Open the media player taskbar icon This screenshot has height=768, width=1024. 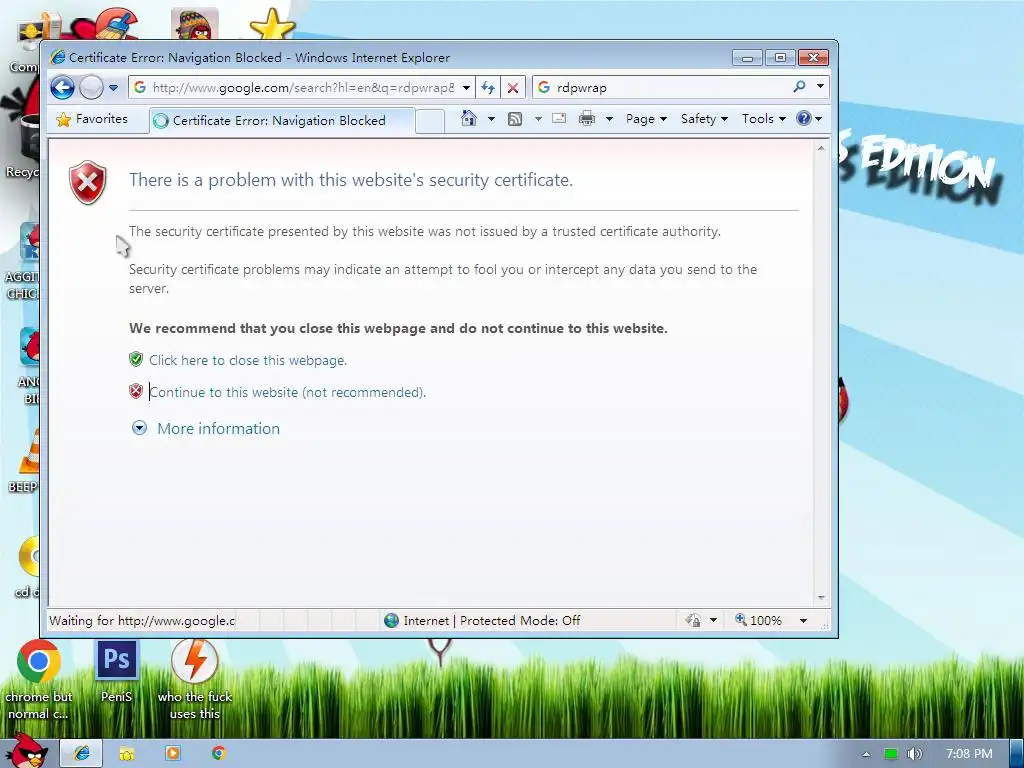click(x=173, y=754)
